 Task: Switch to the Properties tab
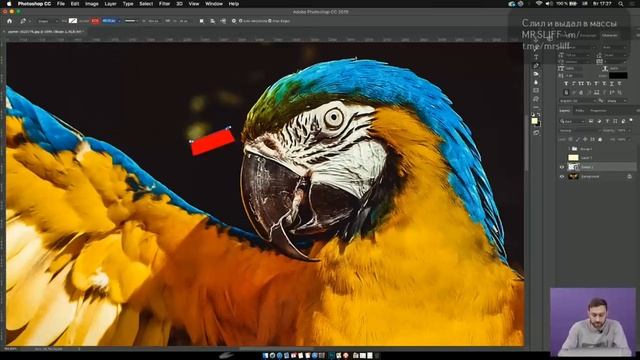point(598,111)
